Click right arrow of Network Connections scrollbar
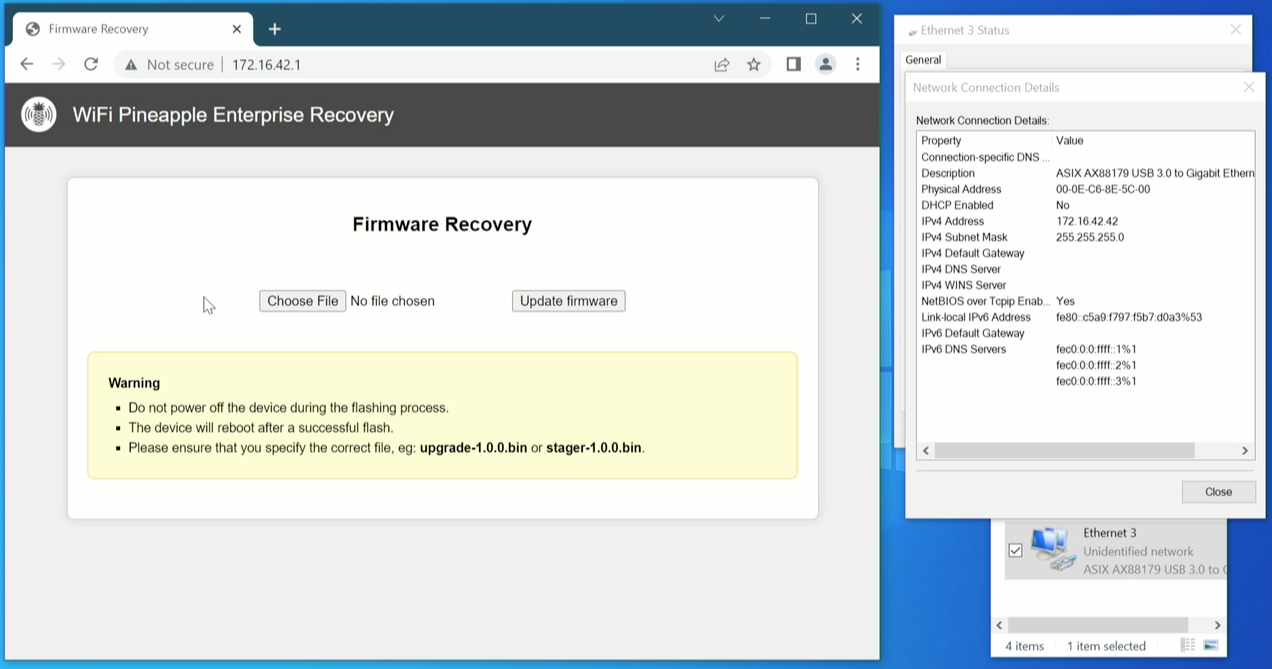Viewport: 1272px width, 669px height. (1217, 626)
